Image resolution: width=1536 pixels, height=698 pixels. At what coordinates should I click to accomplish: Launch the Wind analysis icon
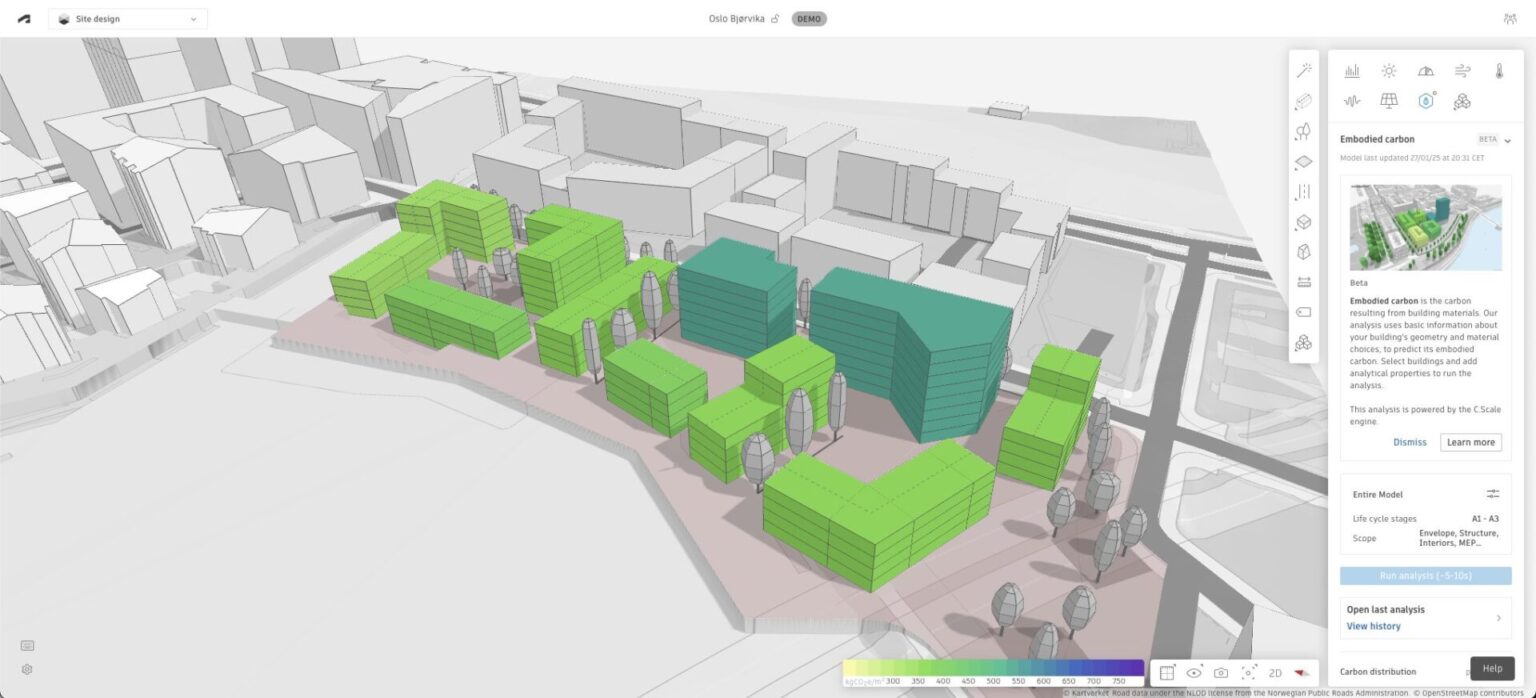tap(1460, 70)
